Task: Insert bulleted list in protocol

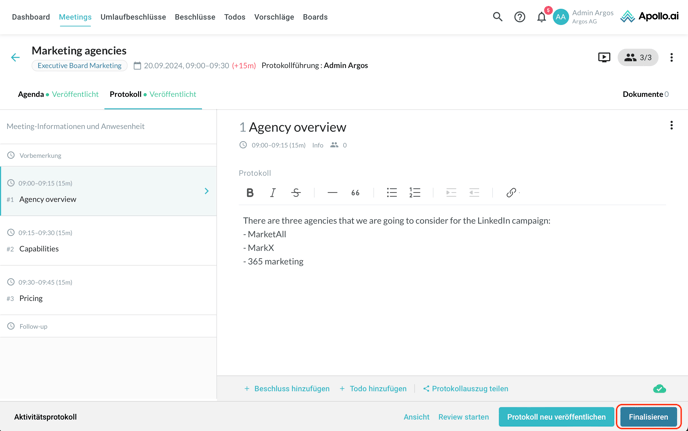Action: [392, 193]
